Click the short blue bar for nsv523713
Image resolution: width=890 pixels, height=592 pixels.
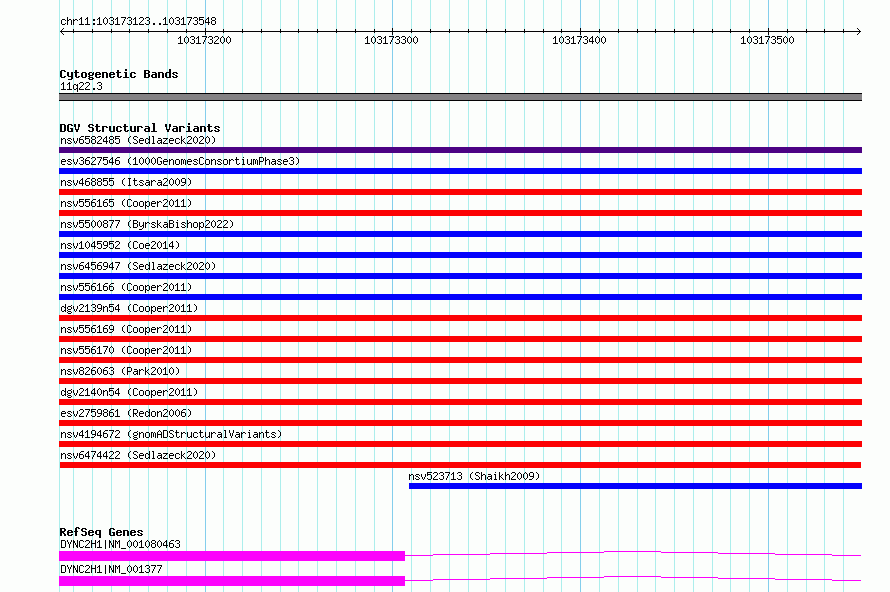pos(635,486)
